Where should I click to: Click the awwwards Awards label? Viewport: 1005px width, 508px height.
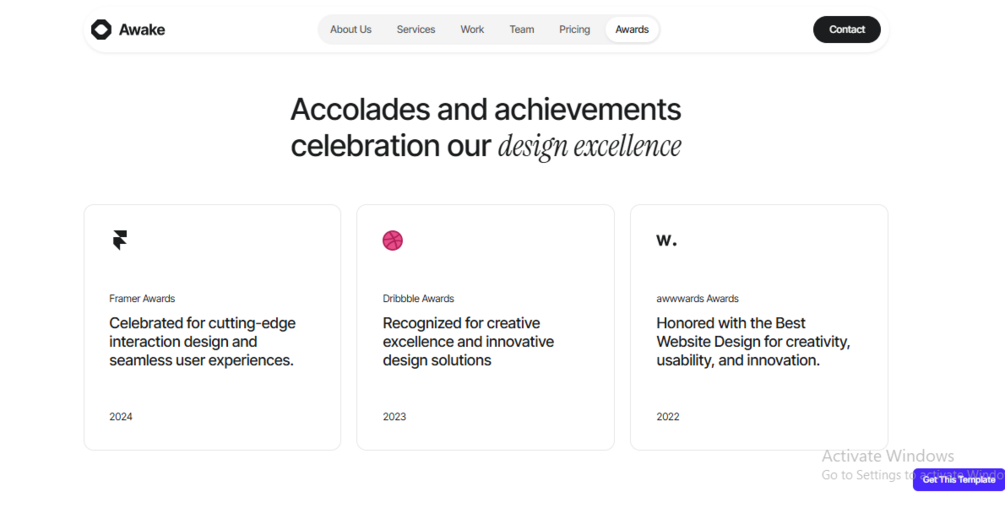click(697, 299)
